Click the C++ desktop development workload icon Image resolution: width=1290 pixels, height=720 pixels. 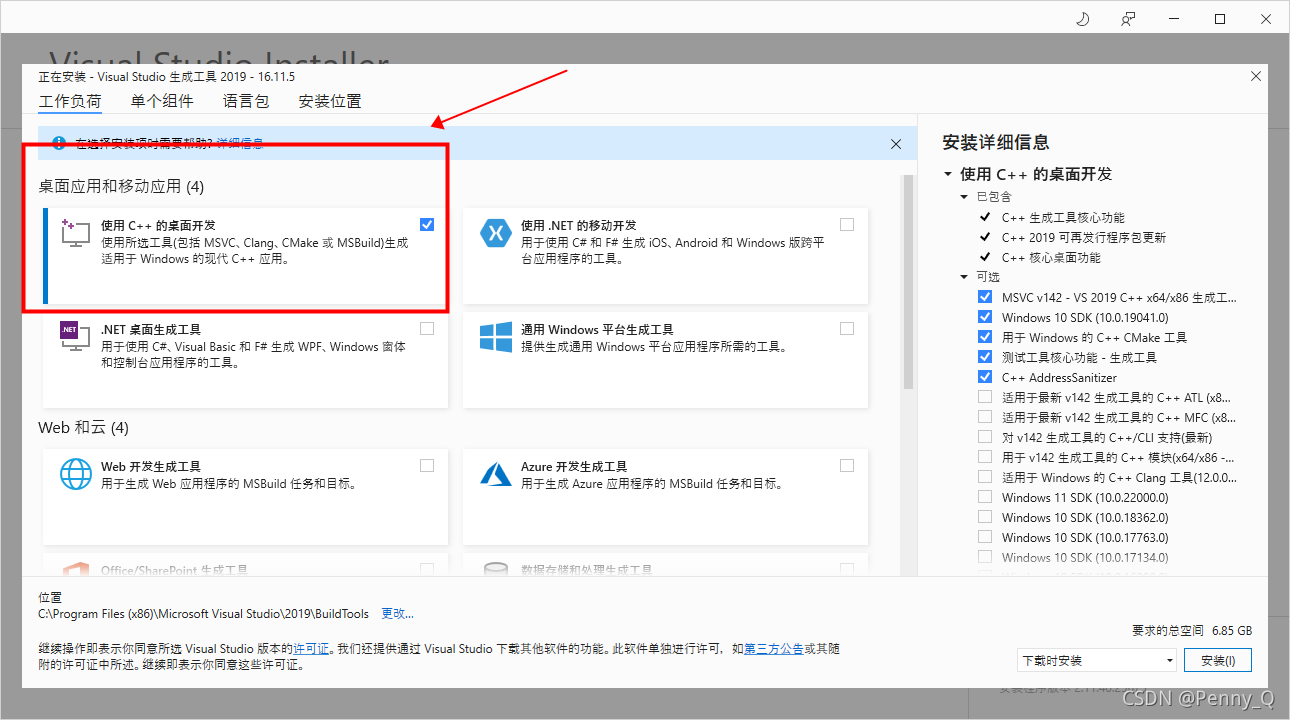point(76,233)
